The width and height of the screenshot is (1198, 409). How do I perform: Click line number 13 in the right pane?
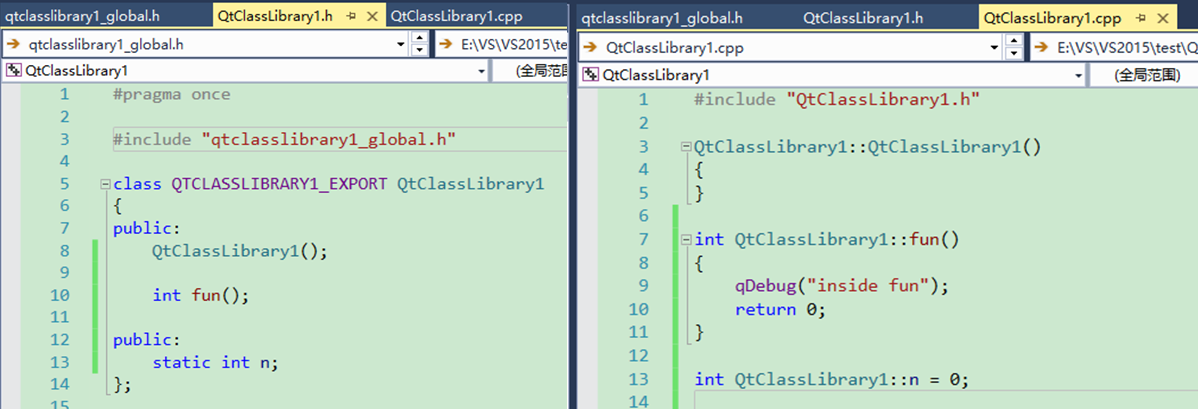(638, 379)
